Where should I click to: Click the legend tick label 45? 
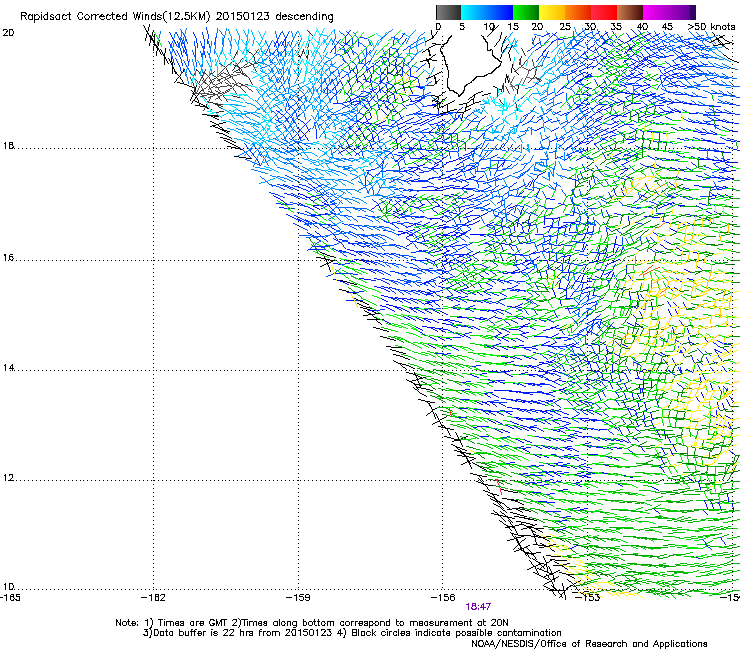(667, 27)
